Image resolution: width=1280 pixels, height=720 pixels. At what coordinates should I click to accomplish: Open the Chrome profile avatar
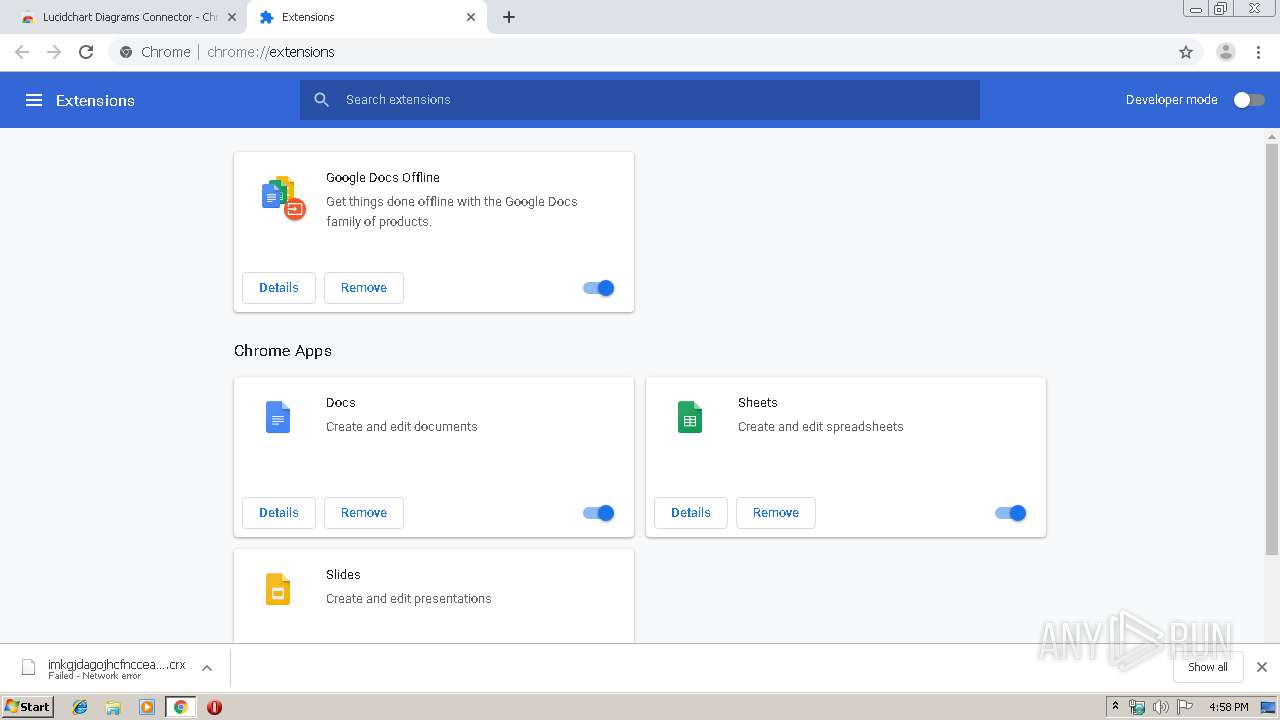coord(1225,52)
